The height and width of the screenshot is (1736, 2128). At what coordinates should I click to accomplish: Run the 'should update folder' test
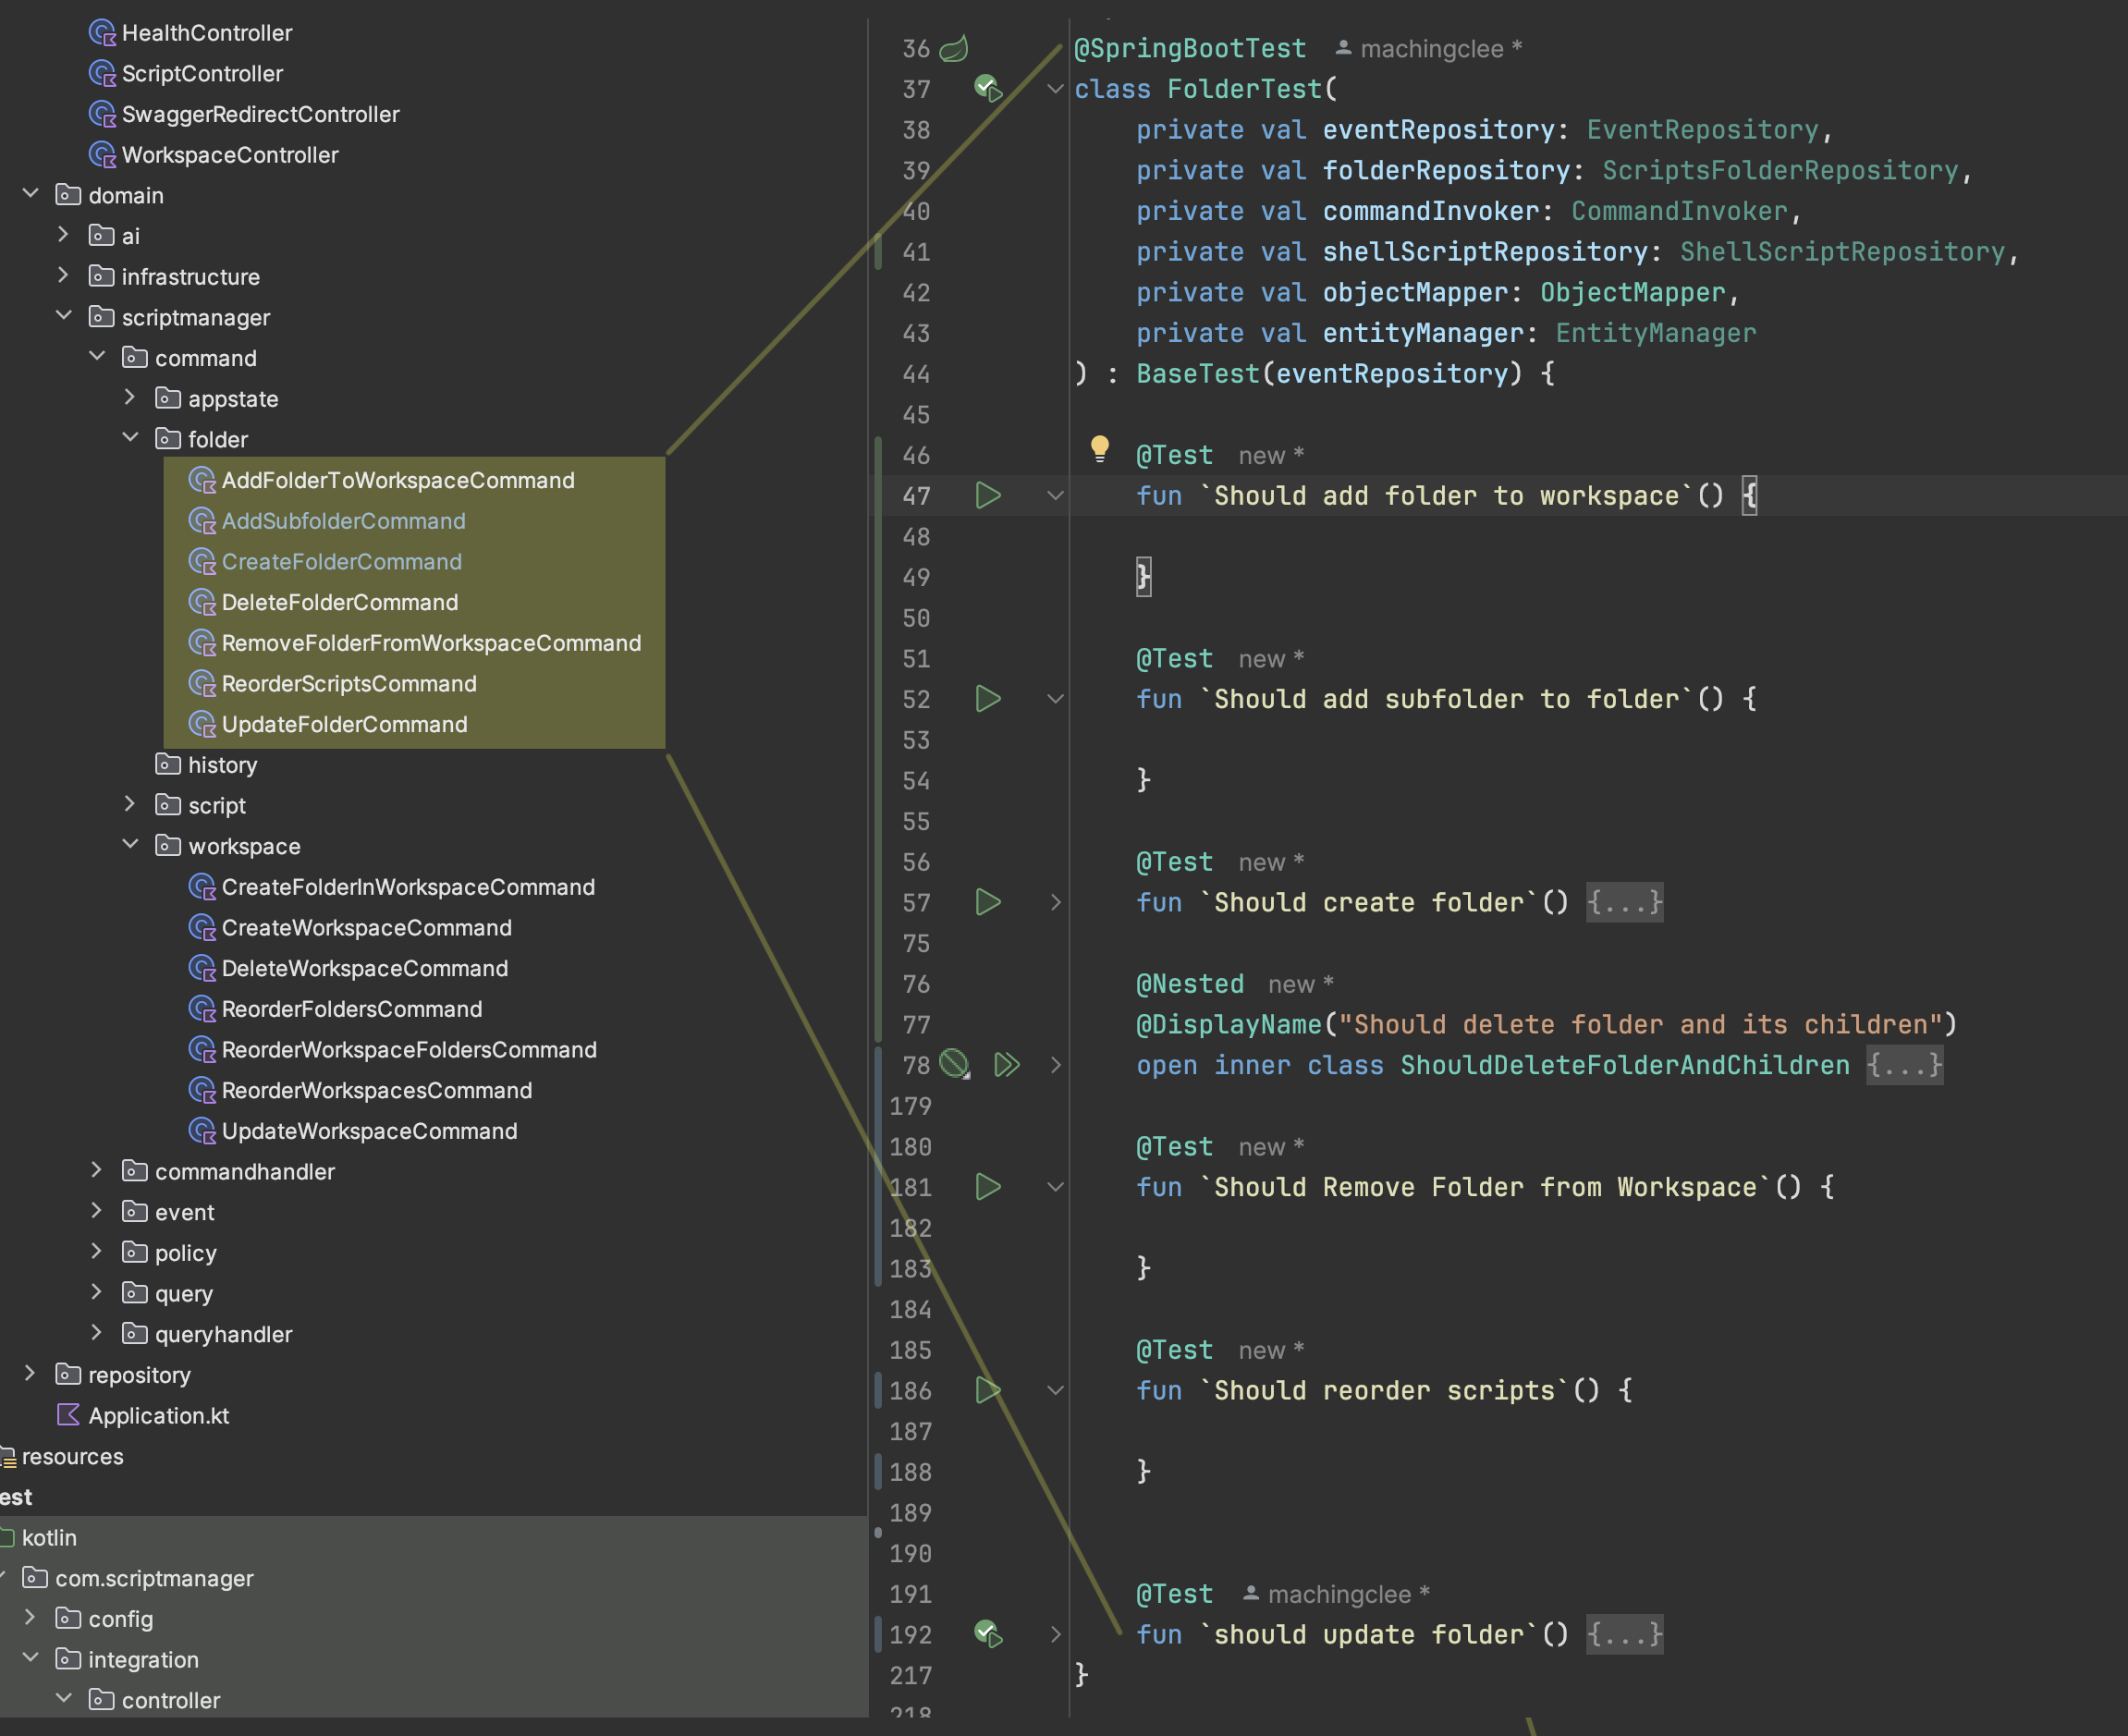988,1634
